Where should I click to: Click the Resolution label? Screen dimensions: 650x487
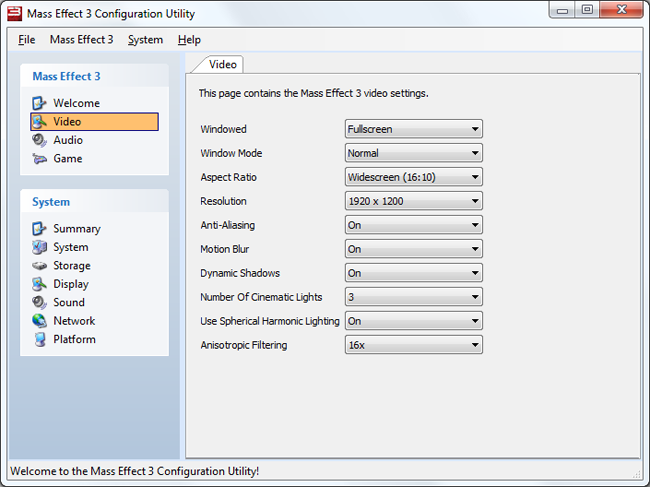[223, 201]
